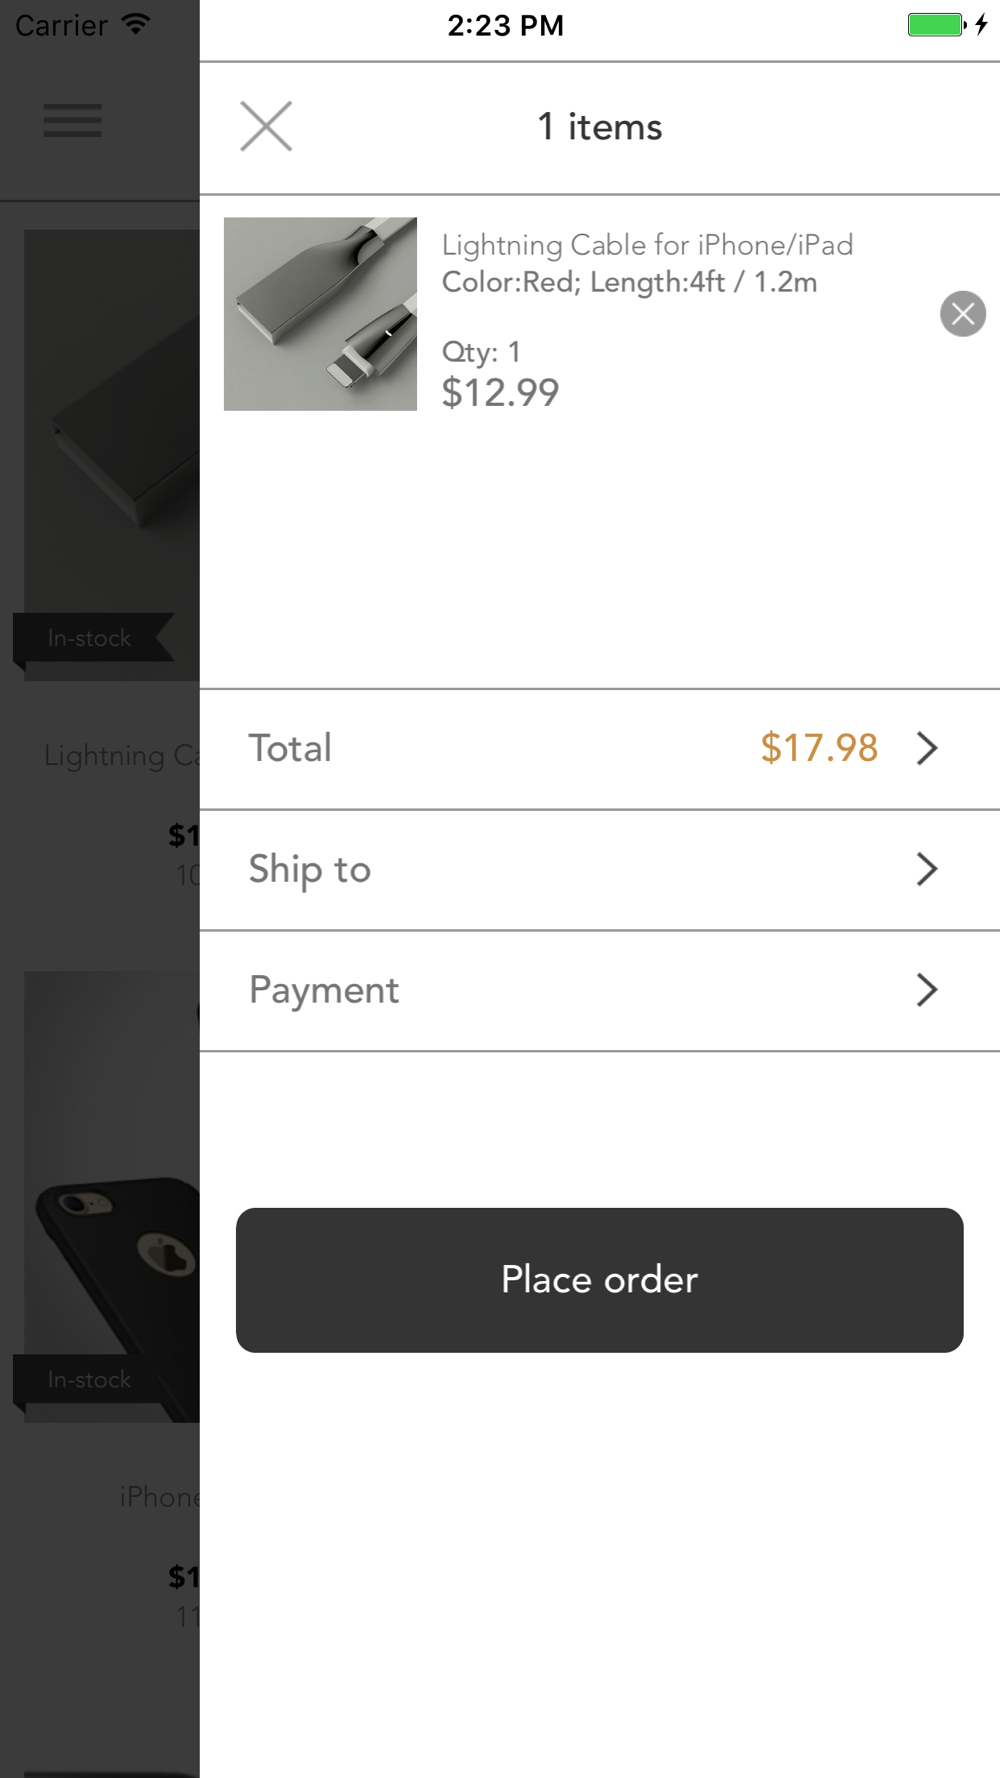Image resolution: width=1000 pixels, height=1778 pixels.
Task: Tap the green battery indicator
Action: [x=936, y=24]
